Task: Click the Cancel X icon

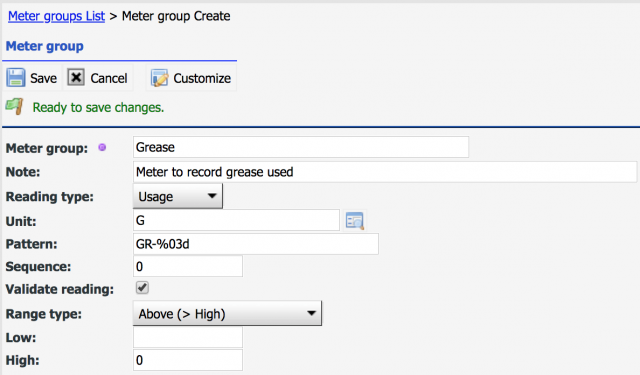Action: [x=76, y=77]
